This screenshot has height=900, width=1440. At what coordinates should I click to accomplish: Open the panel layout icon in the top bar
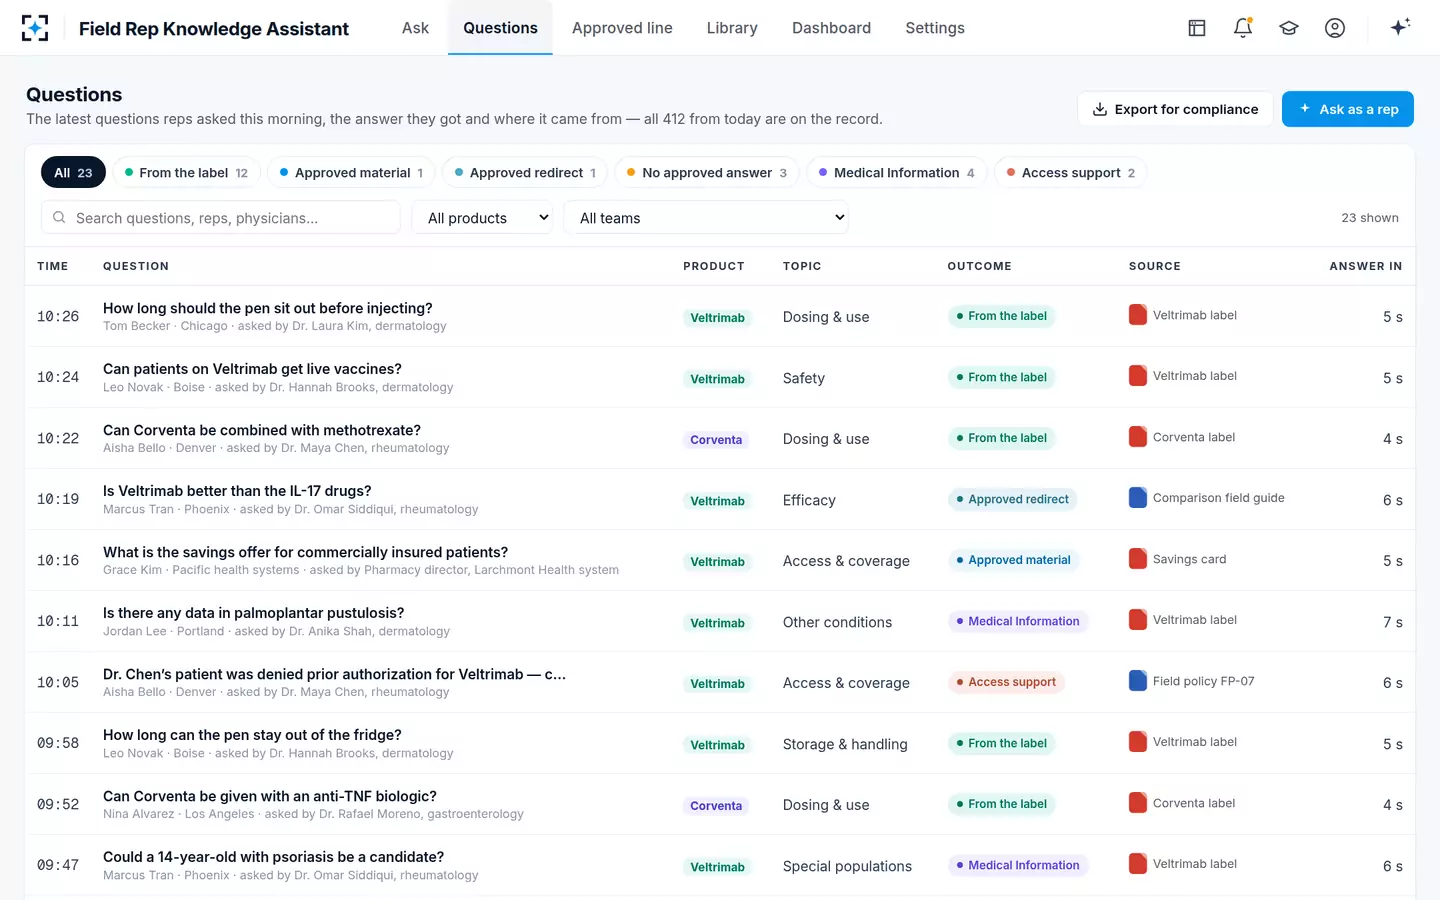[1197, 28]
